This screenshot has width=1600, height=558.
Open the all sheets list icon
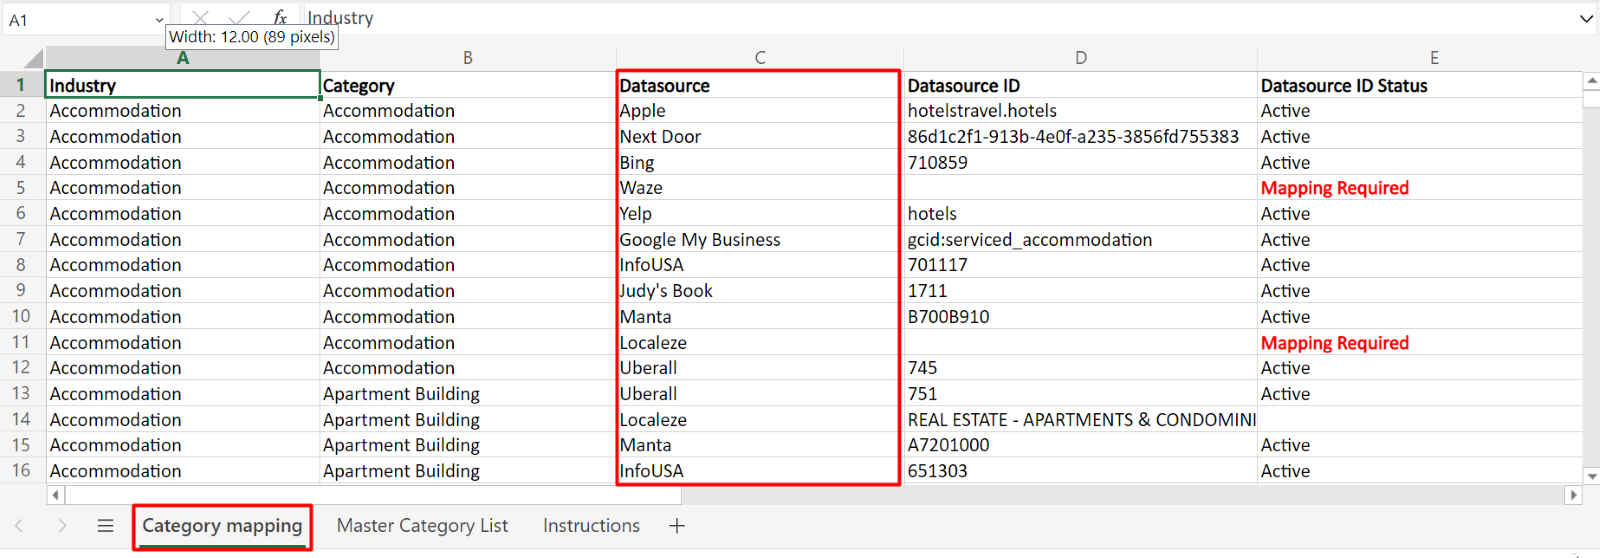click(x=105, y=526)
